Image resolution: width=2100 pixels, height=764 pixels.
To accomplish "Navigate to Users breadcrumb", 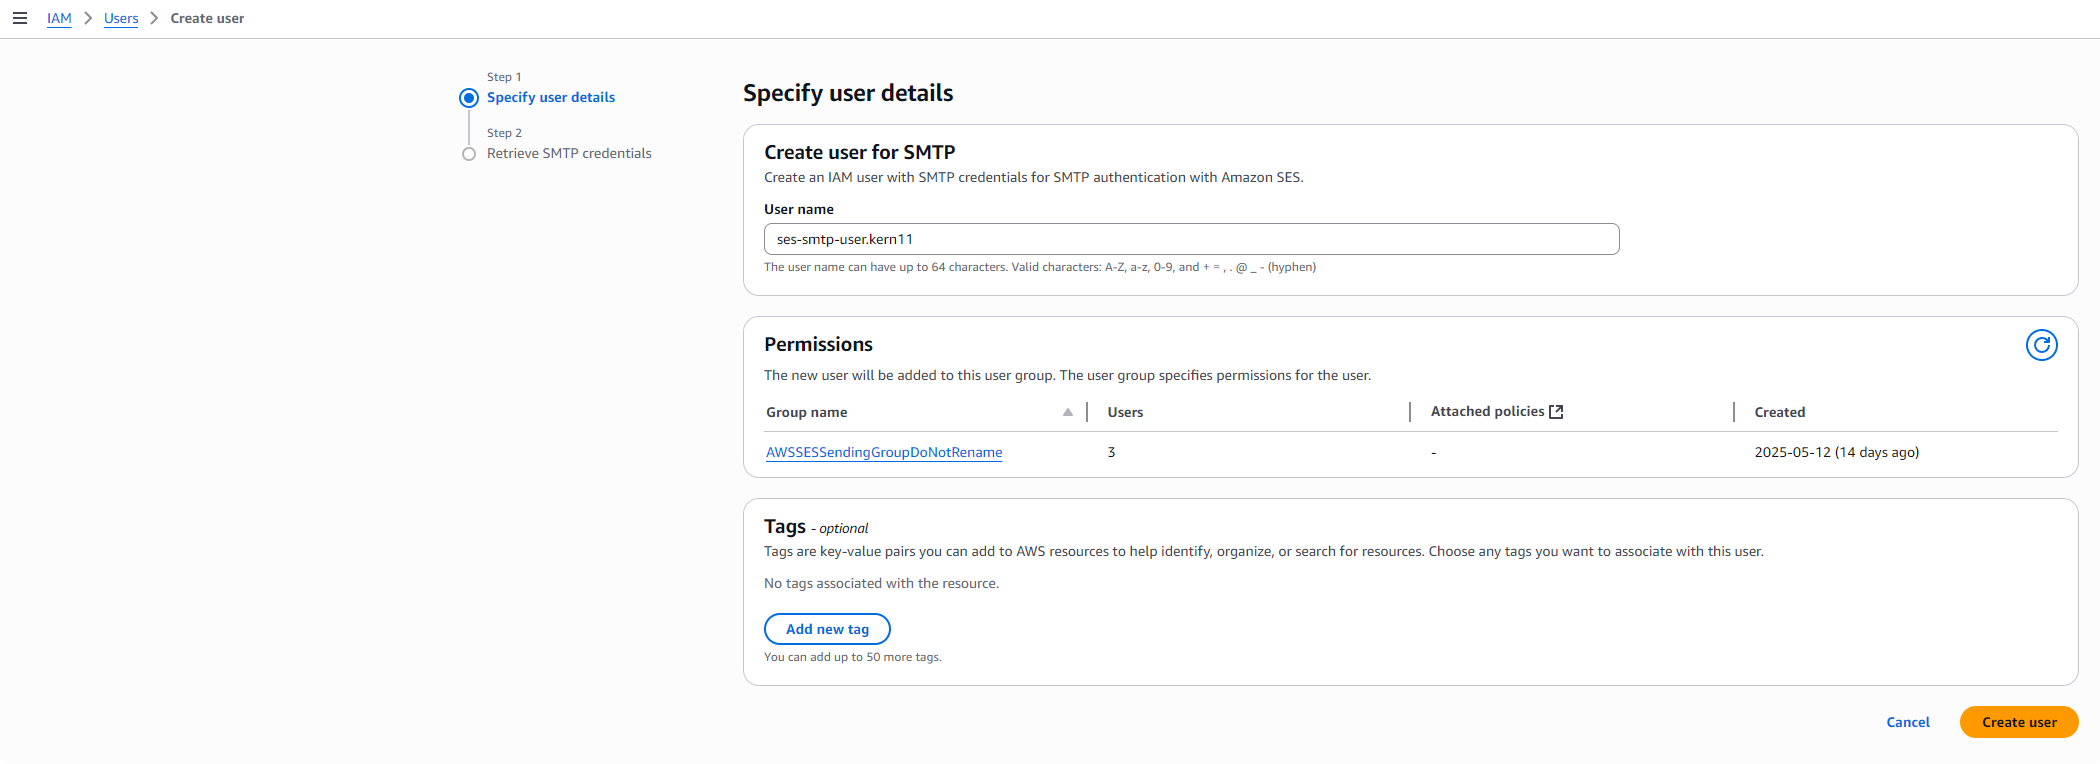I will click(x=121, y=18).
